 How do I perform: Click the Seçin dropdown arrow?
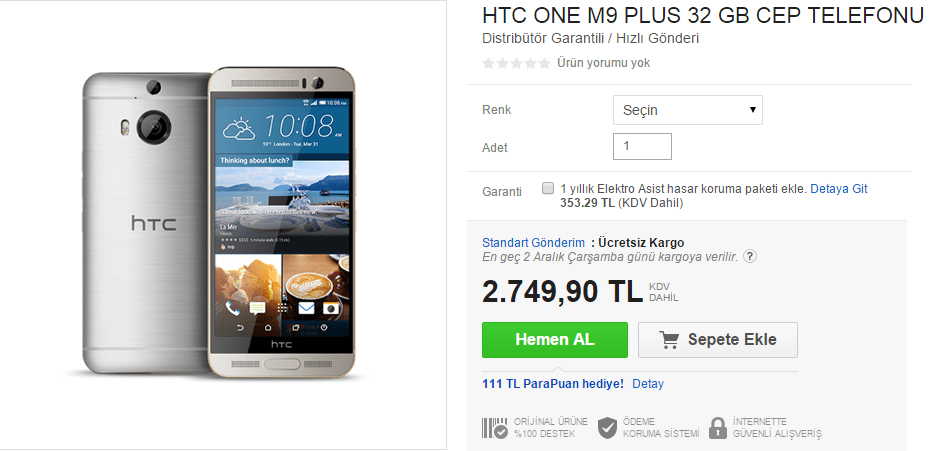[x=753, y=110]
